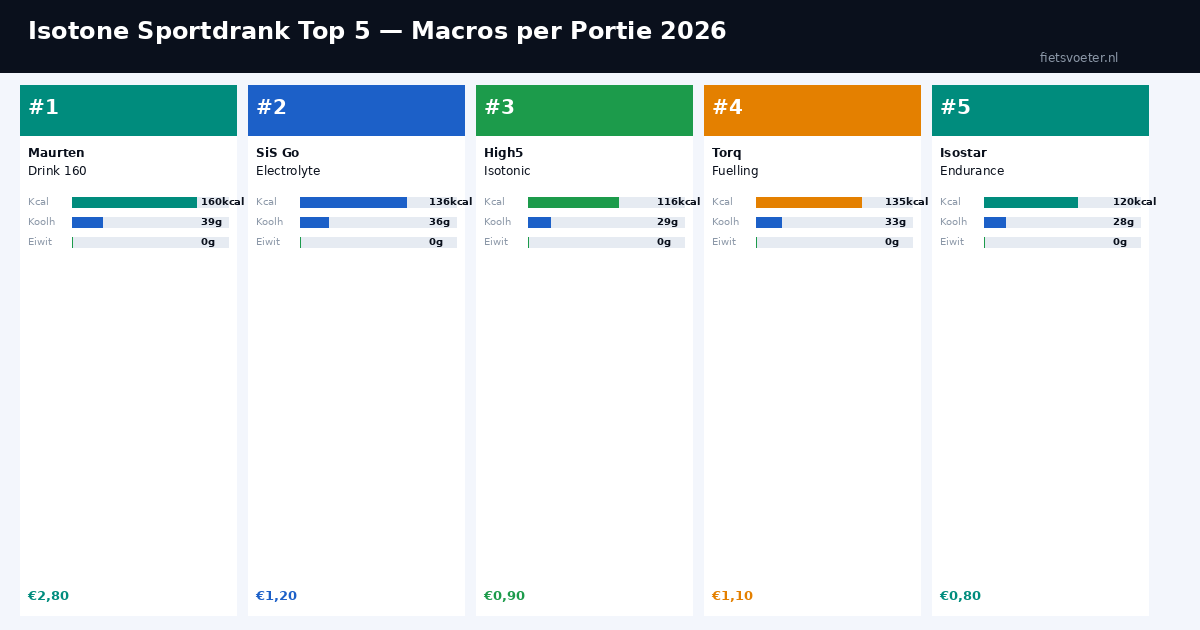Screen dimensions: 1200x630
Task: Select the #4 rank header
Action: (812, 110)
